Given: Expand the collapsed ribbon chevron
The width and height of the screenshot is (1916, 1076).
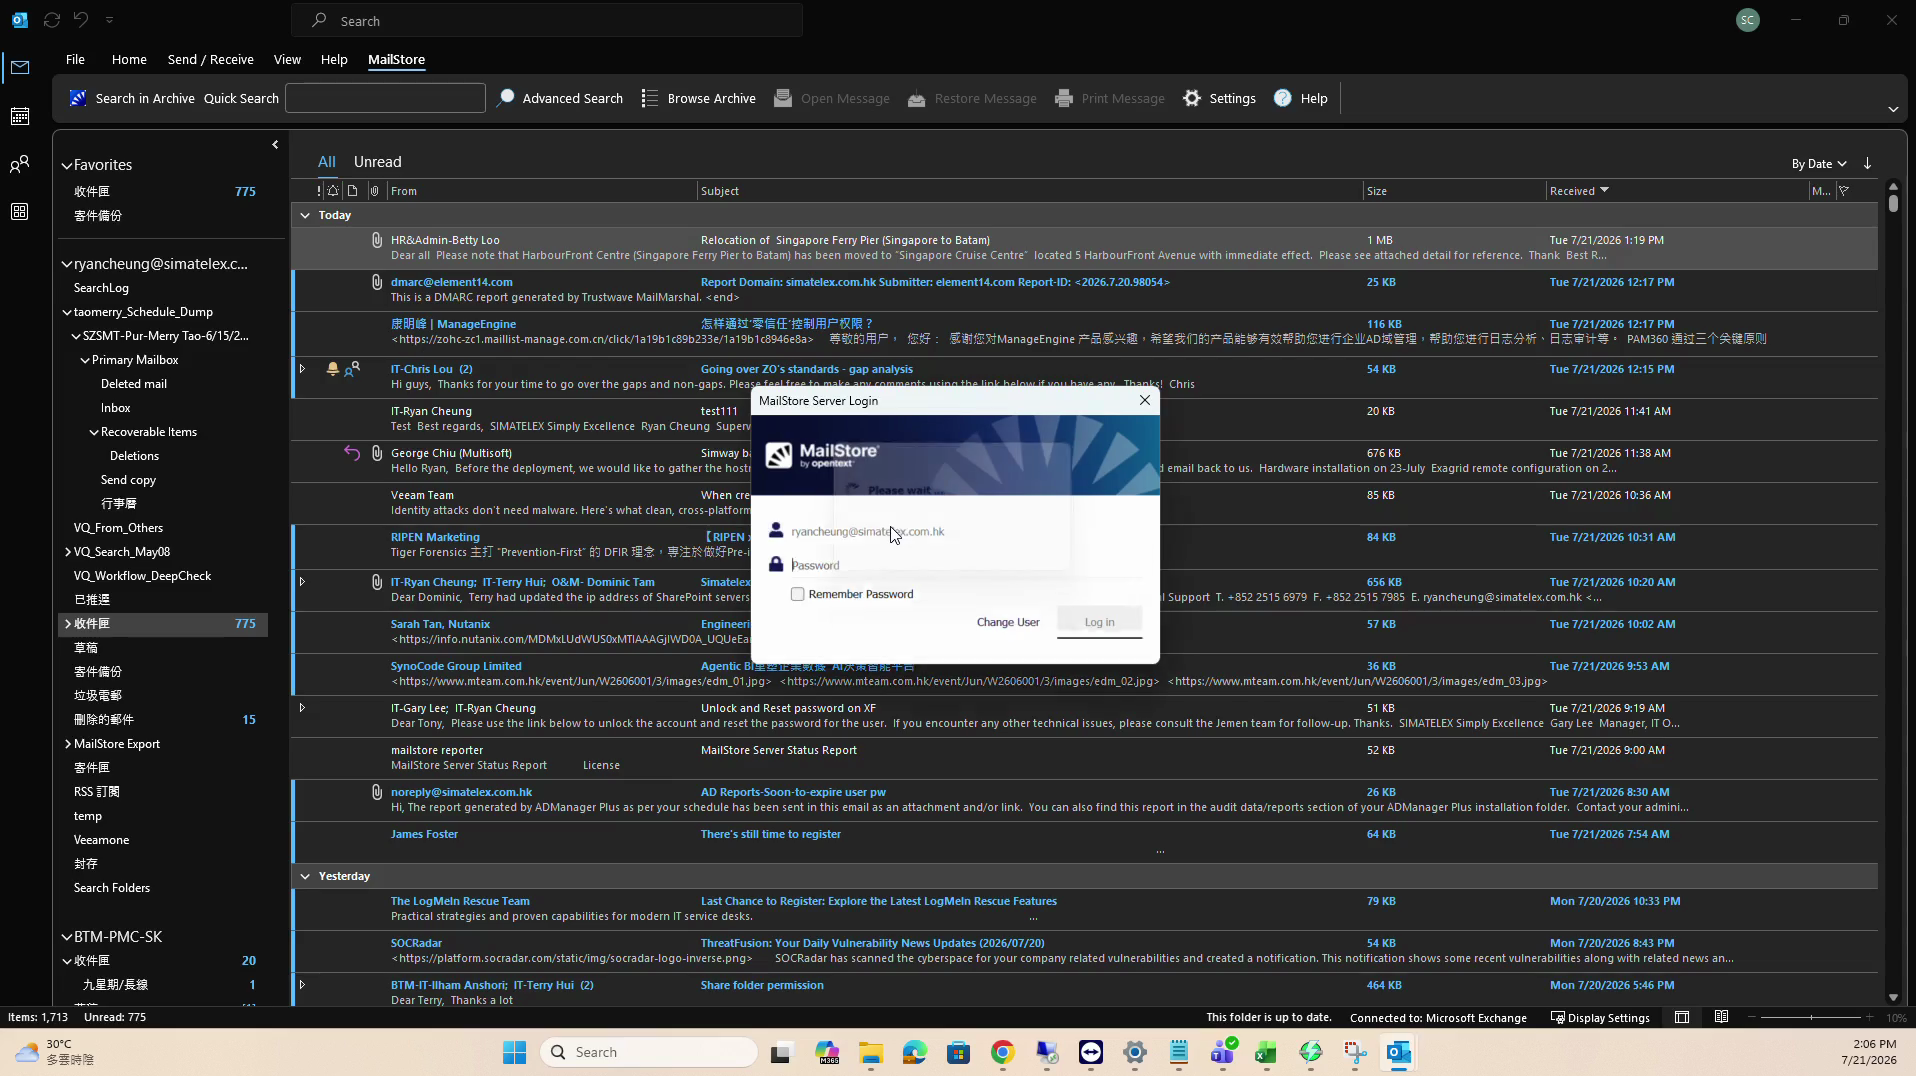Looking at the screenshot, I should [x=1892, y=109].
